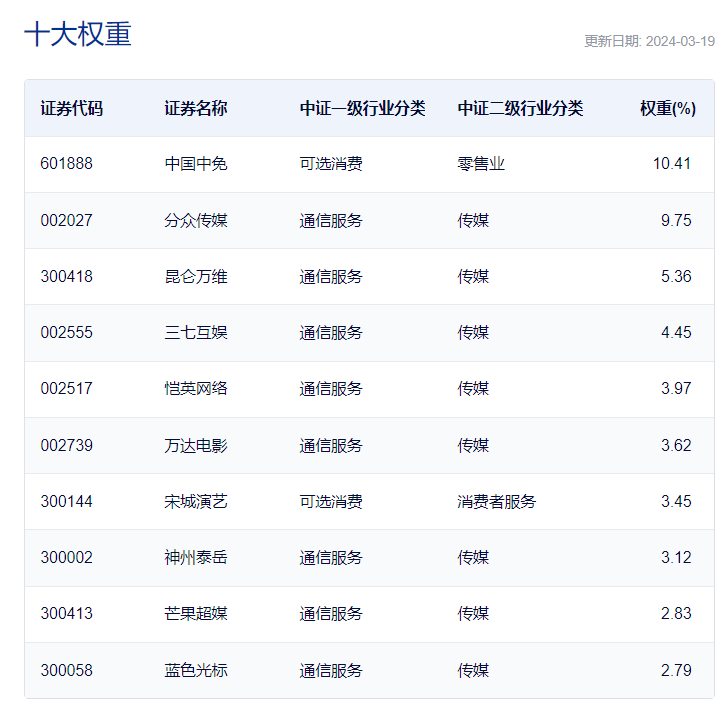Screen dimensions: 727x707
Task: Click the weight value 10.41
Action: point(672,164)
